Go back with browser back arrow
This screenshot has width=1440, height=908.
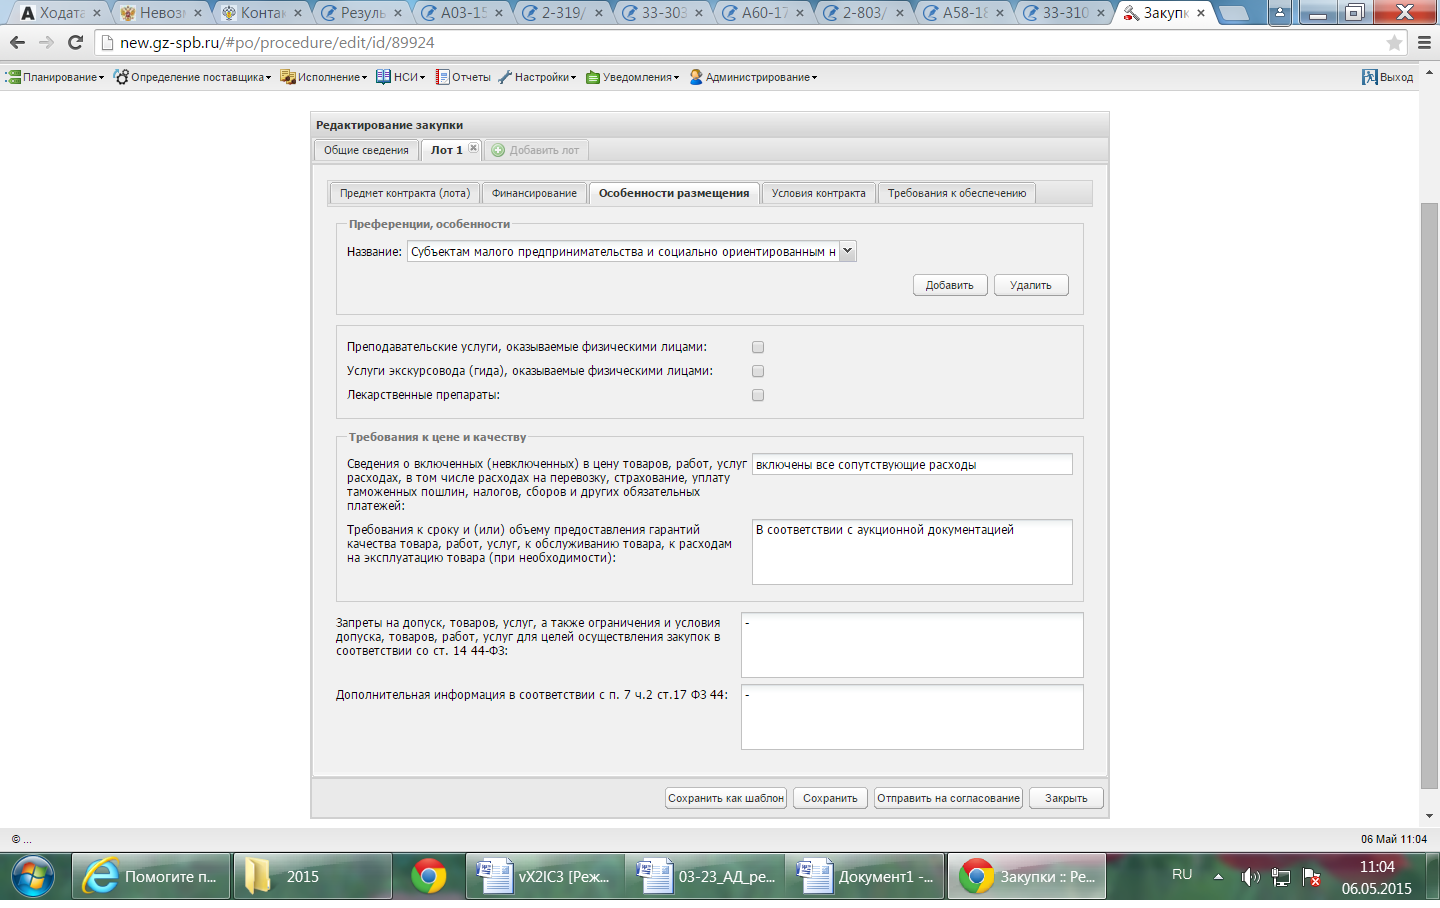[17, 42]
